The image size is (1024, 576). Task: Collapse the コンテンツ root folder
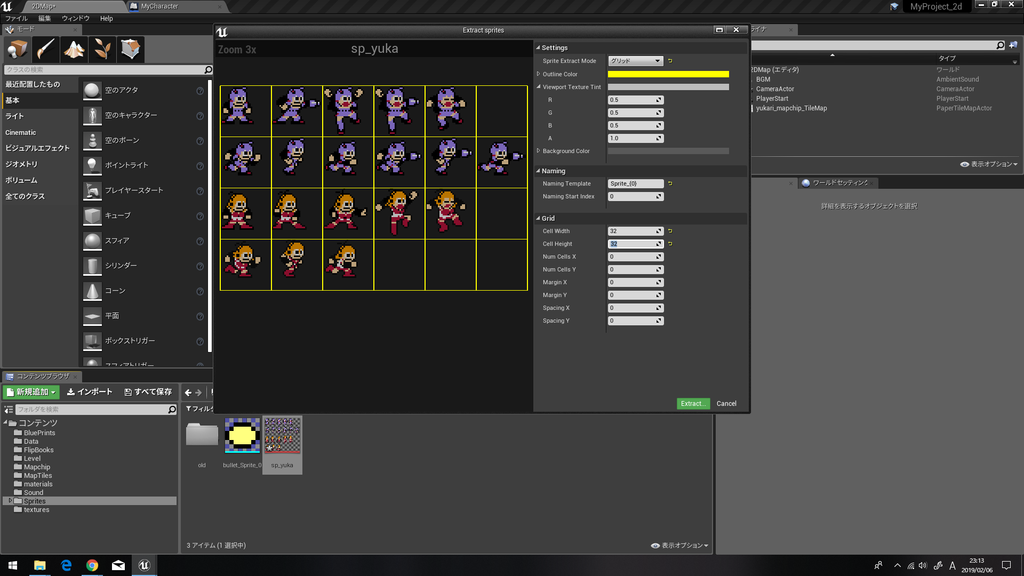pos(6,423)
